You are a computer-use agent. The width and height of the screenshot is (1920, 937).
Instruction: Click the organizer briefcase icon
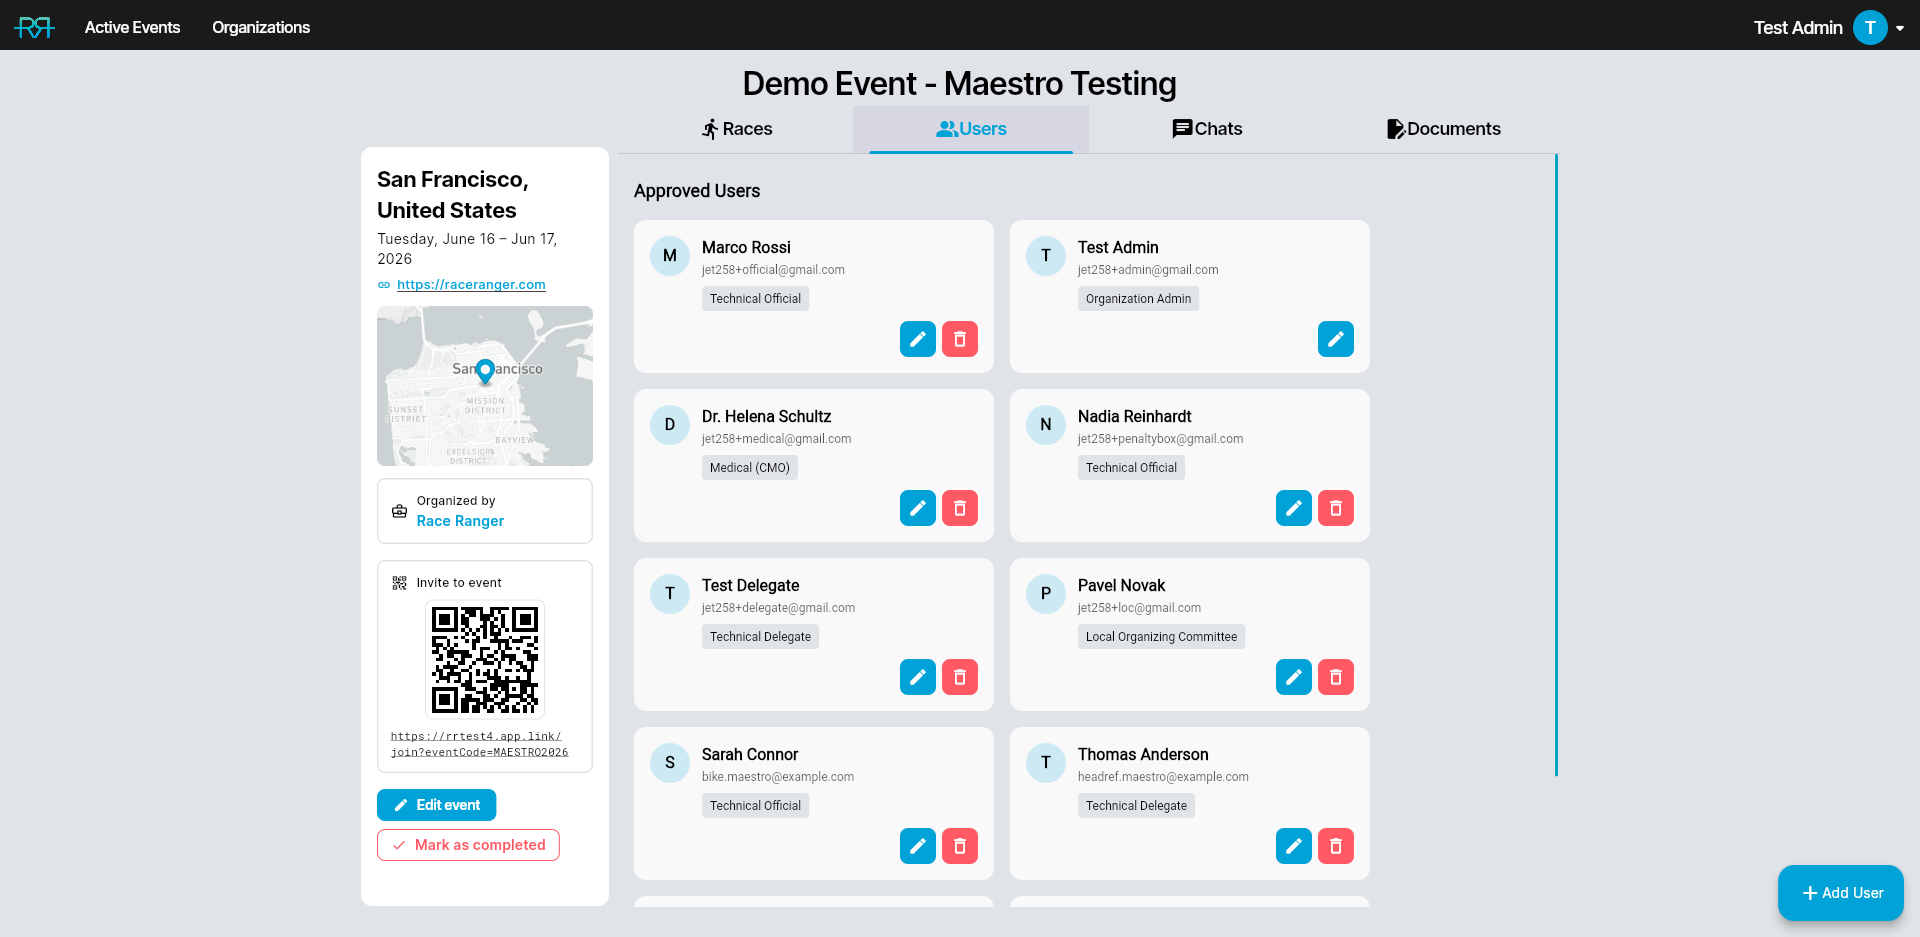click(399, 511)
